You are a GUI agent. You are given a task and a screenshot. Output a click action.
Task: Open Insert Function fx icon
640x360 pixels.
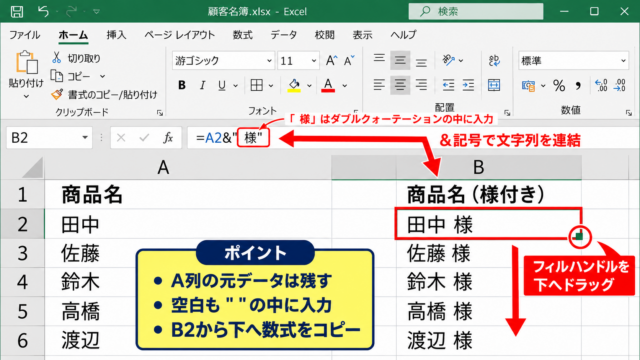168,138
